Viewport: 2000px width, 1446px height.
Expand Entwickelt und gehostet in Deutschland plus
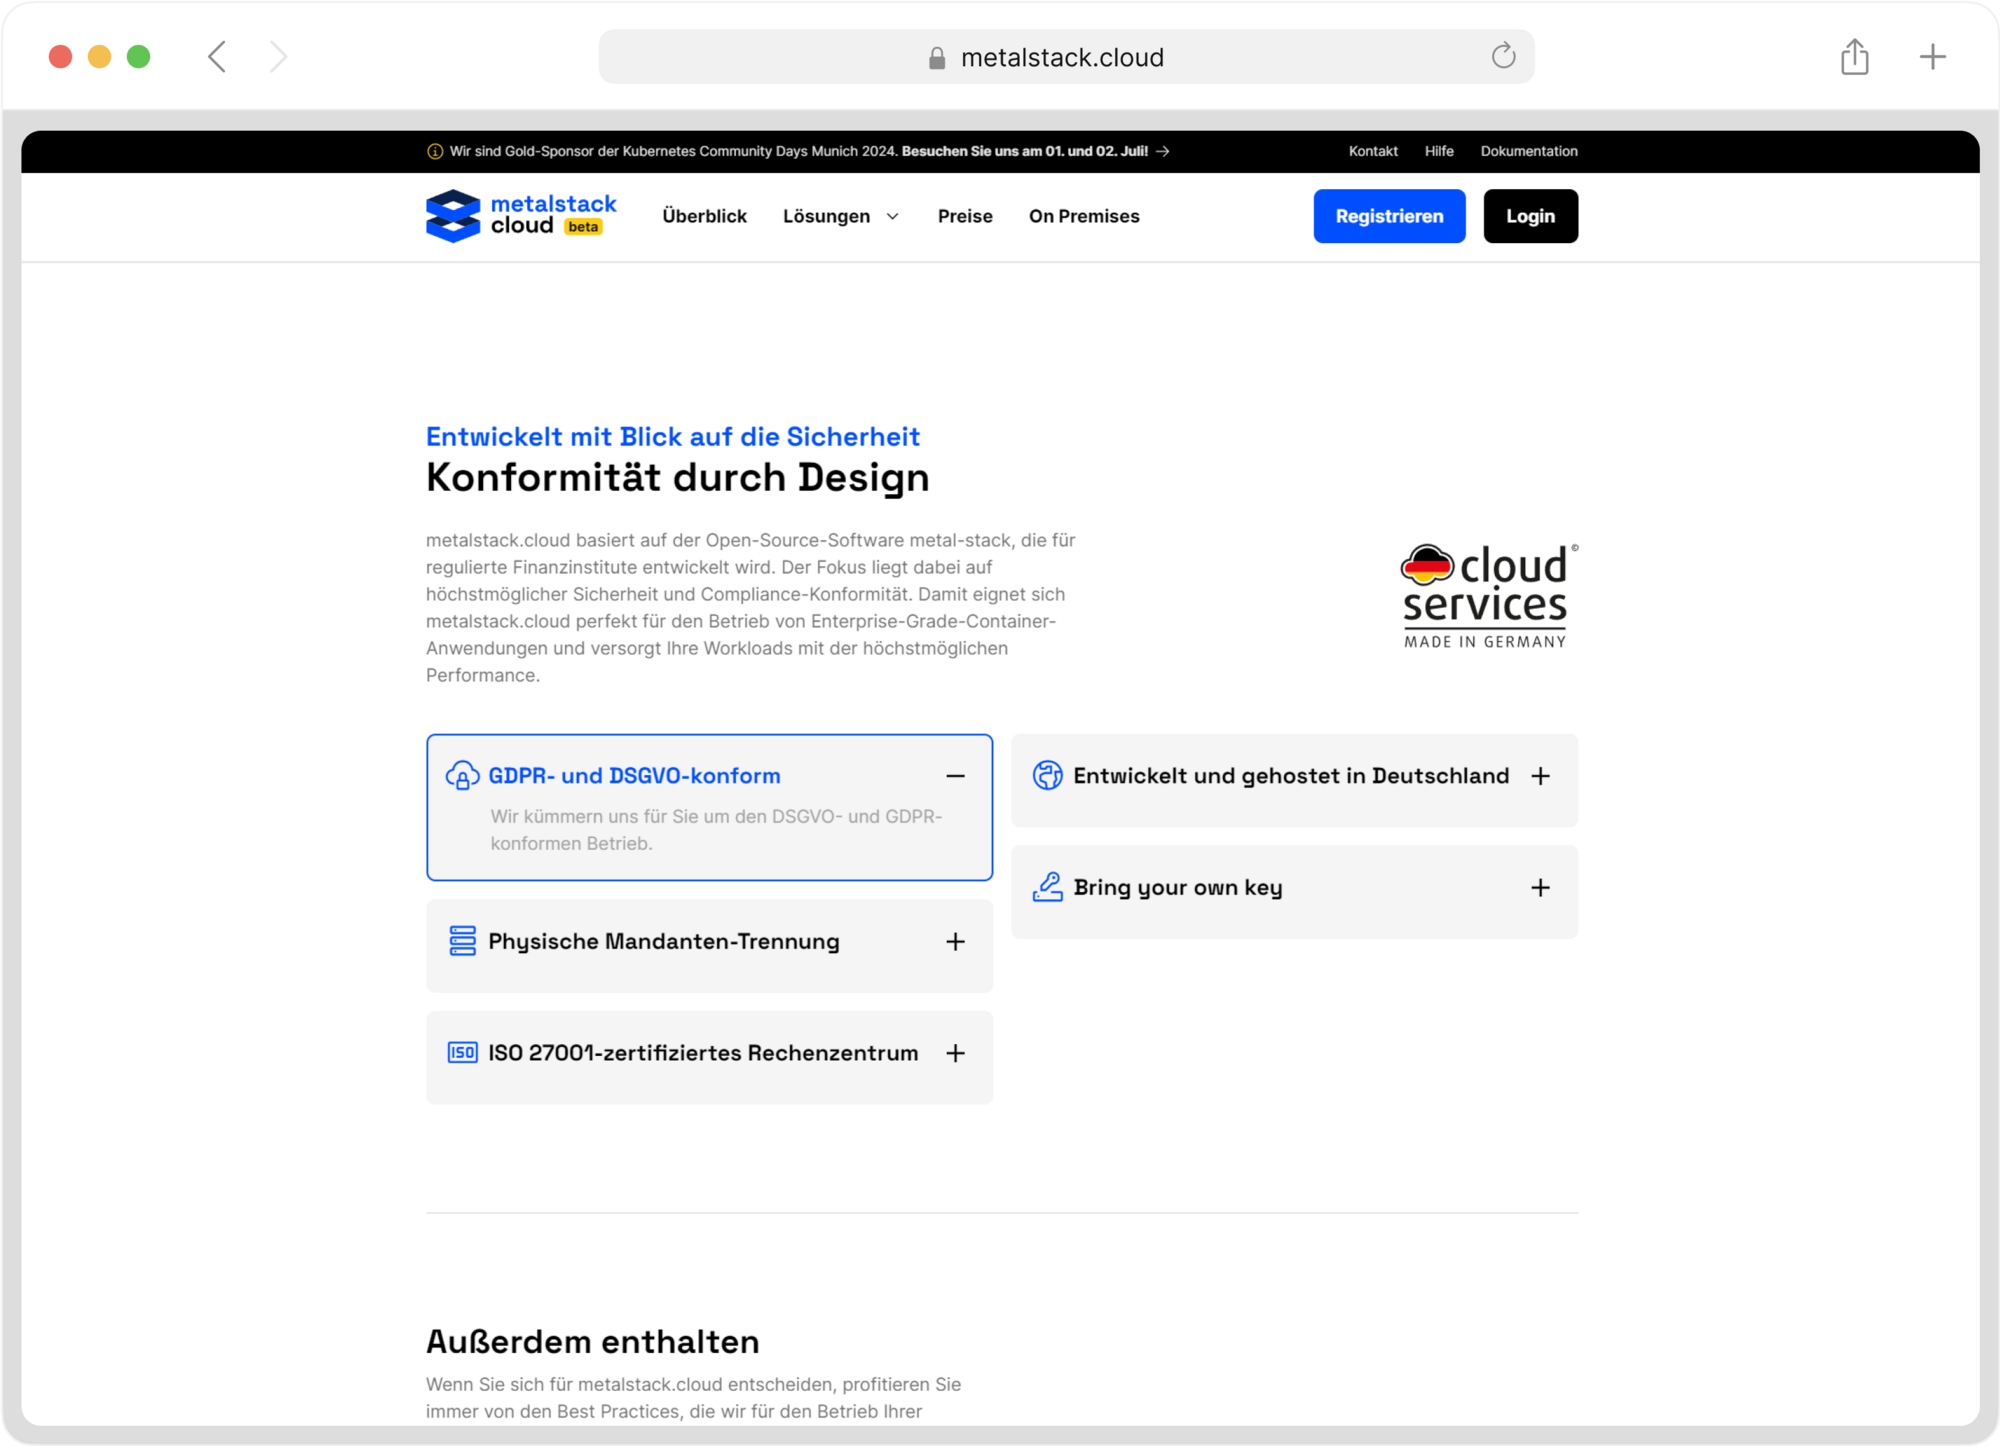click(x=1540, y=776)
